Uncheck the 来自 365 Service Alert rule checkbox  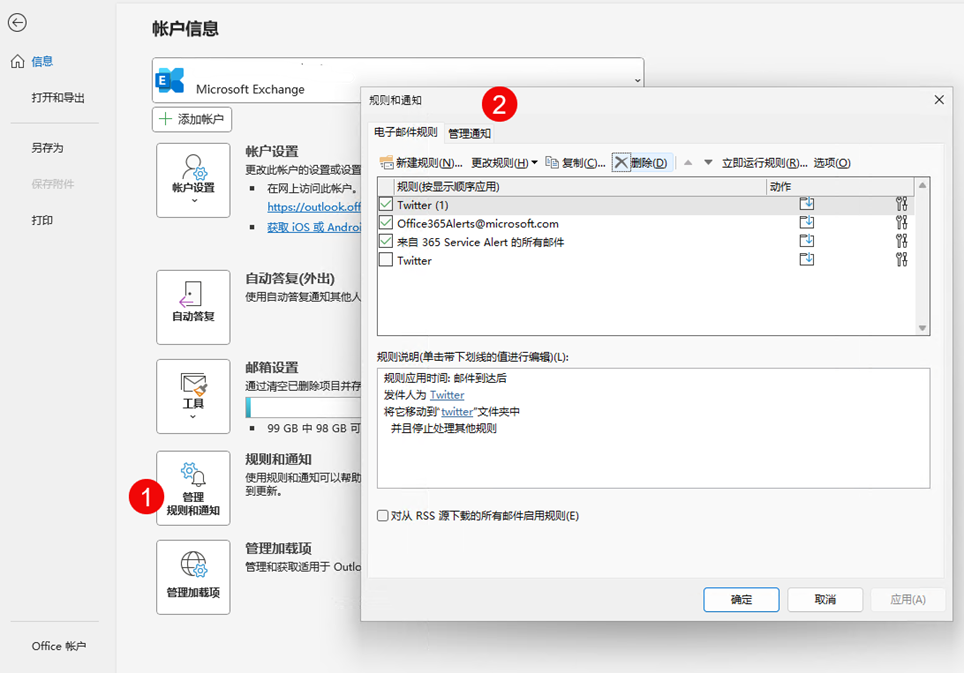tap(386, 241)
